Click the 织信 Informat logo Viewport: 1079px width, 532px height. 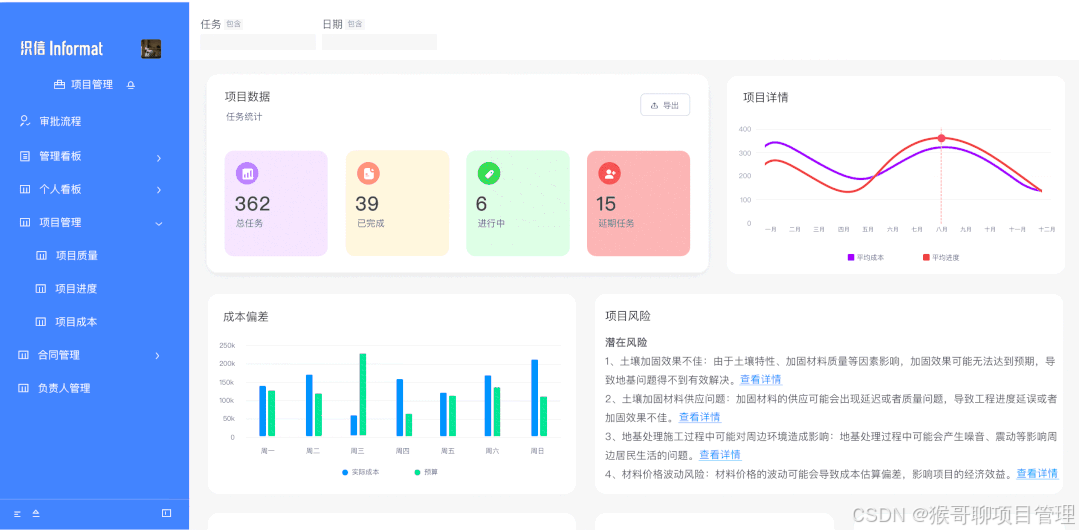(62, 48)
